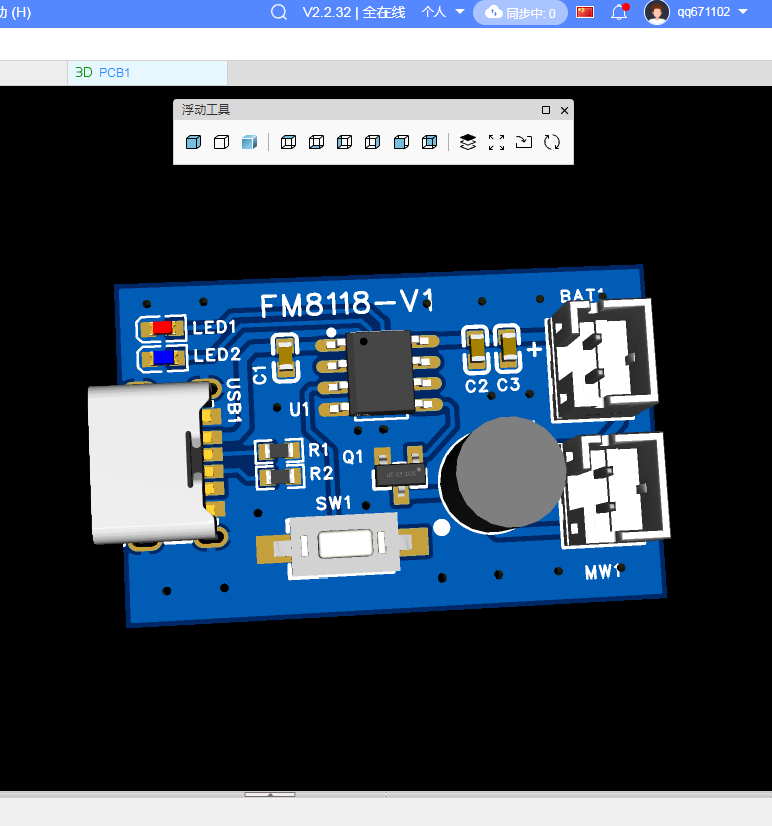The image size is (772, 826).
Task: Switch to right view cube icon
Action: 373,142
